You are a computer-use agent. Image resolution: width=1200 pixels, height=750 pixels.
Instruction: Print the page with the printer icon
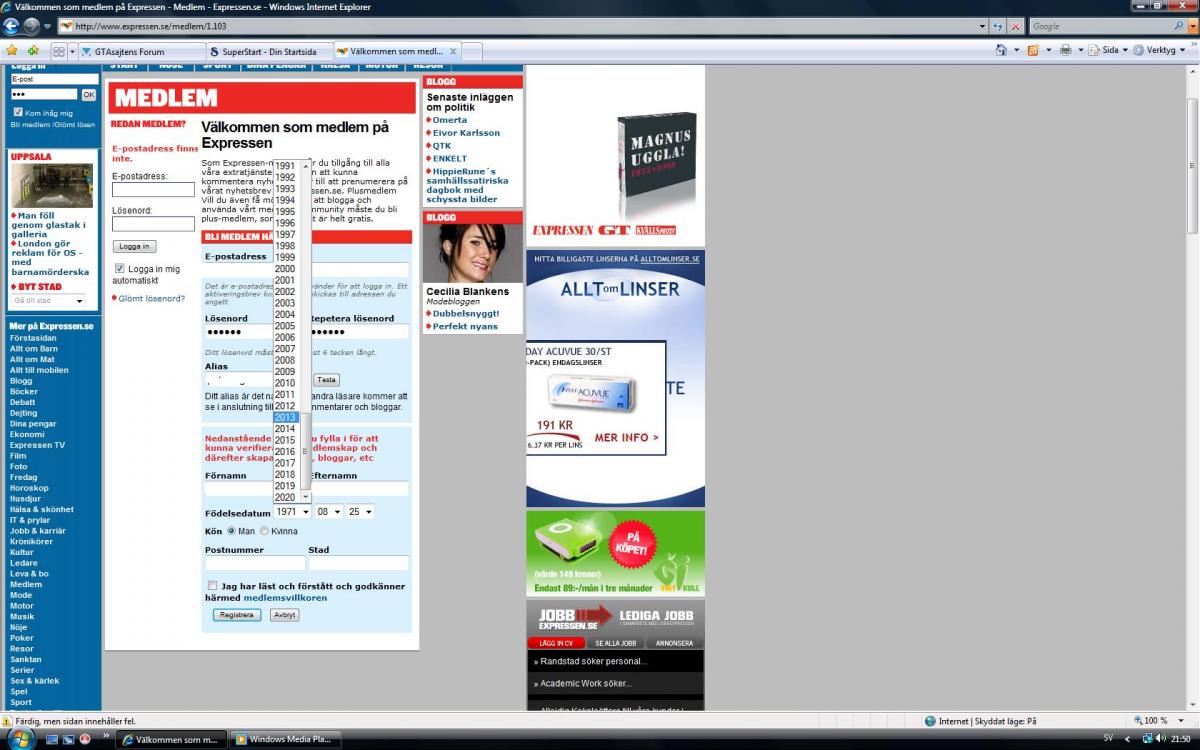tap(1065, 50)
